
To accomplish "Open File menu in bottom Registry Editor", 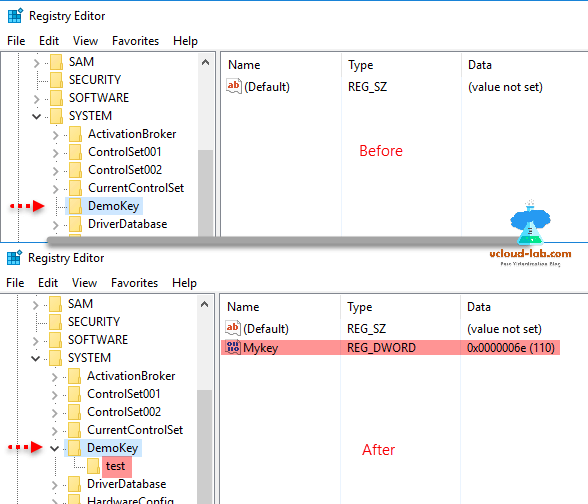I will pyautogui.click(x=15, y=282).
